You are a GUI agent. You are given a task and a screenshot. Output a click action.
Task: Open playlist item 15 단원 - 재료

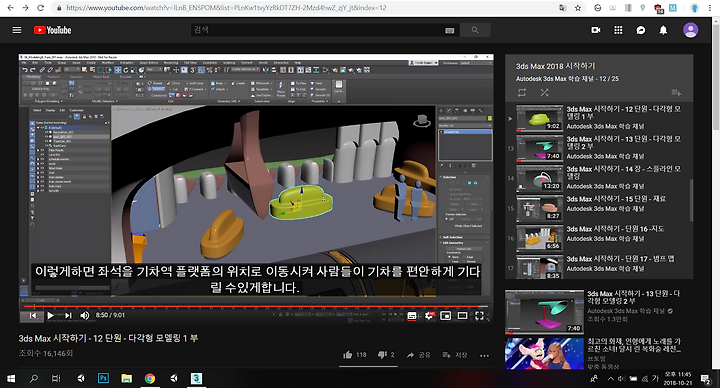[x=599, y=208]
